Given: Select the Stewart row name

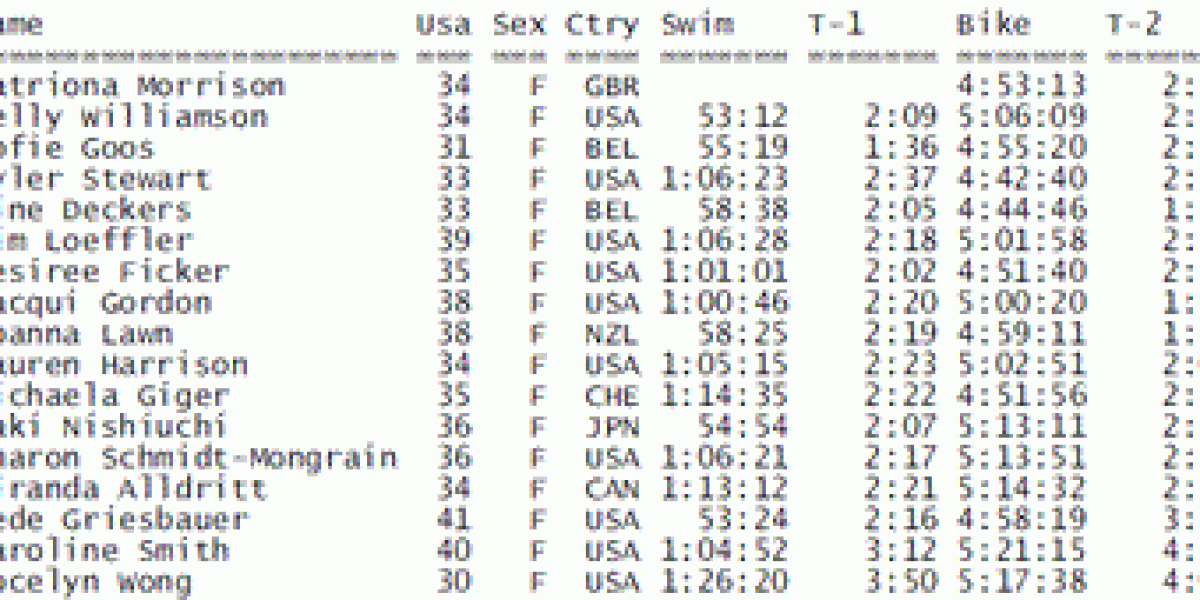Looking at the screenshot, I should (x=105, y=179).
